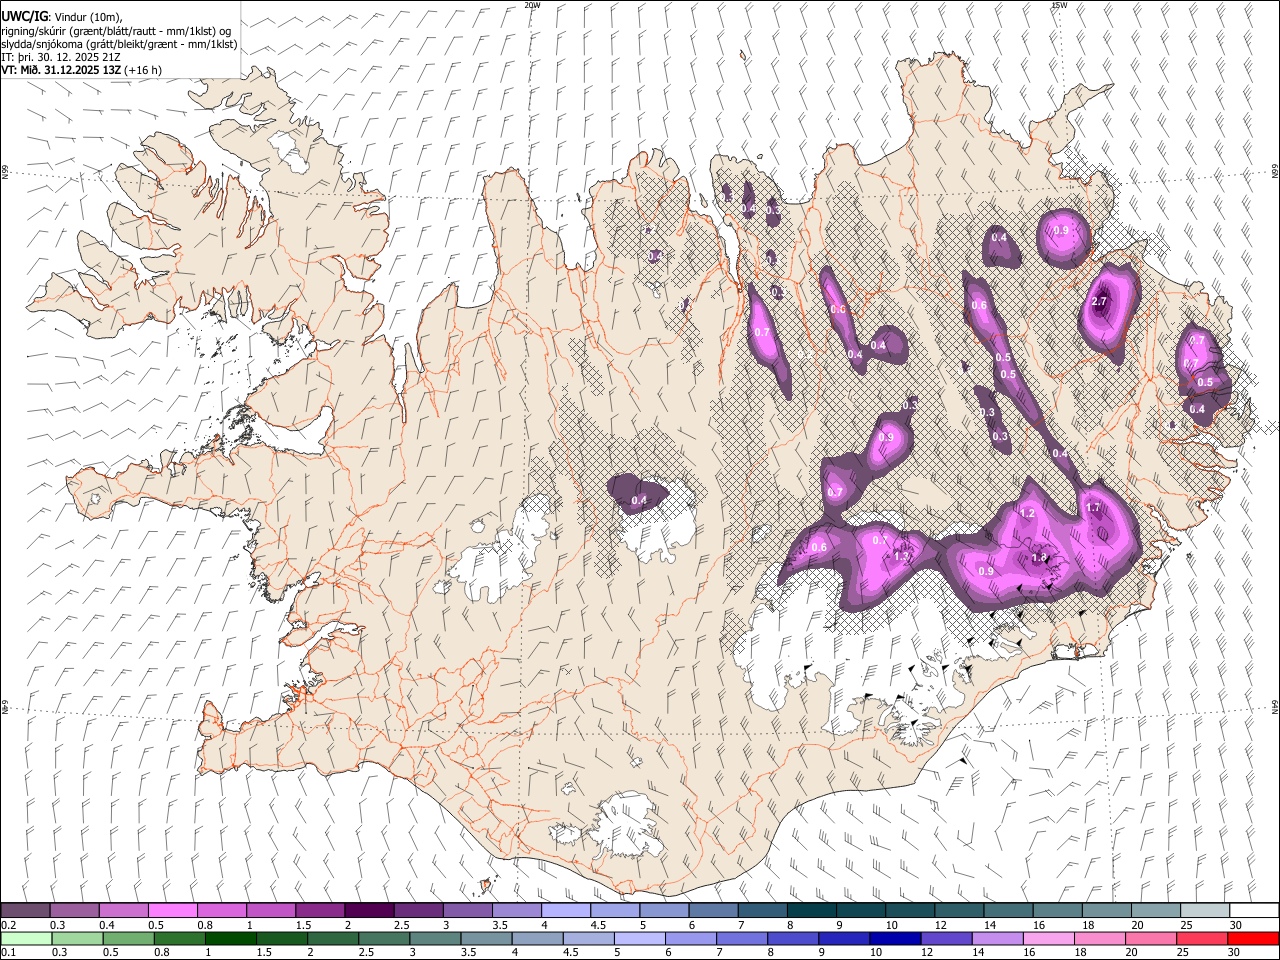
Task: Click the darkest purple legend swatch between 2 and 2.5
Action: 369,910
